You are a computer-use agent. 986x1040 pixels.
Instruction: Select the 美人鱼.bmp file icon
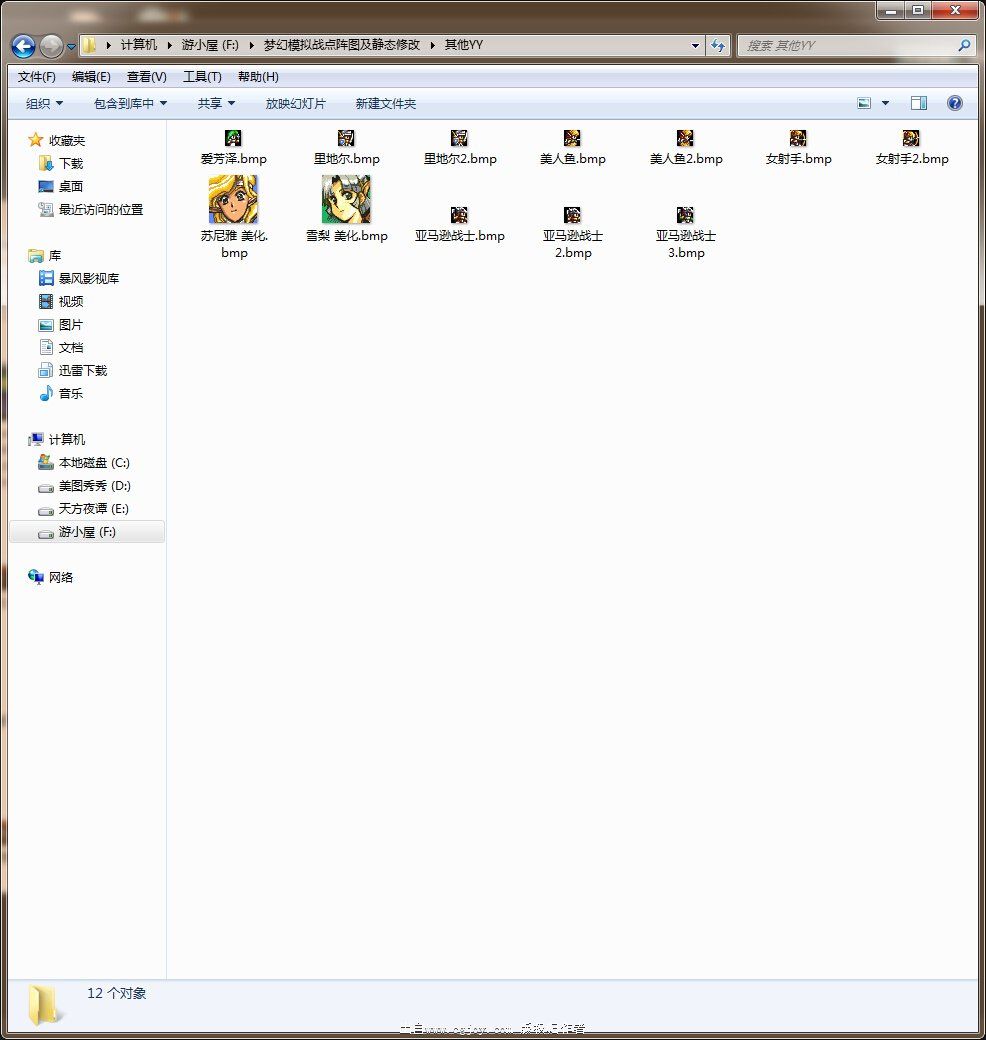click(x=572, y=138)
